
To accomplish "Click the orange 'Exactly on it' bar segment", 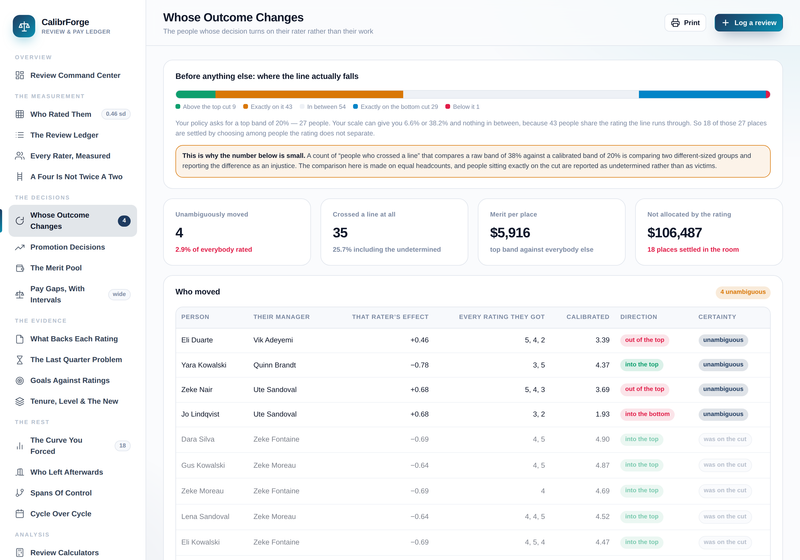I will (x=309, y=94).
